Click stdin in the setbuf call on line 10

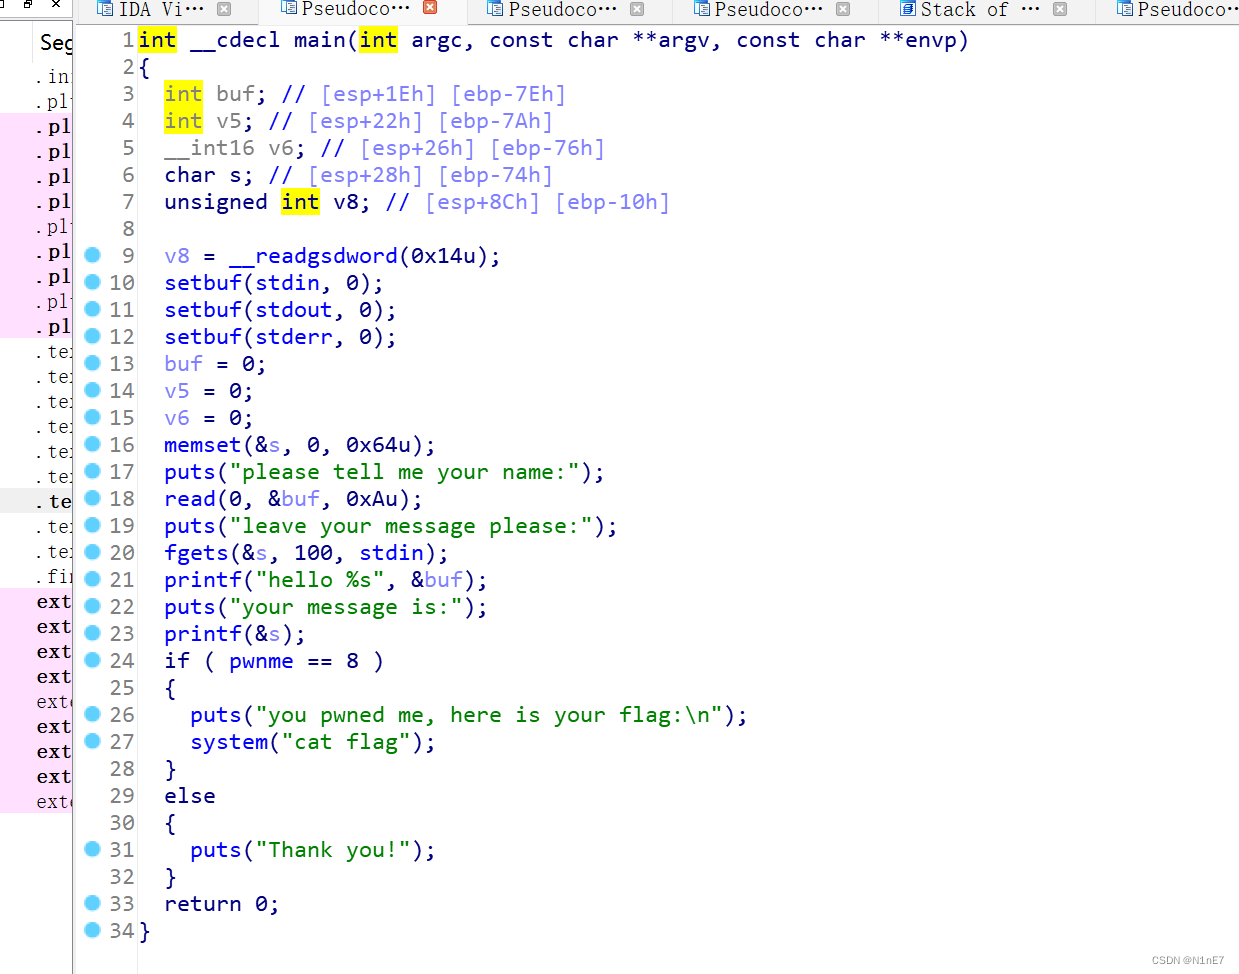coord(287,283)
